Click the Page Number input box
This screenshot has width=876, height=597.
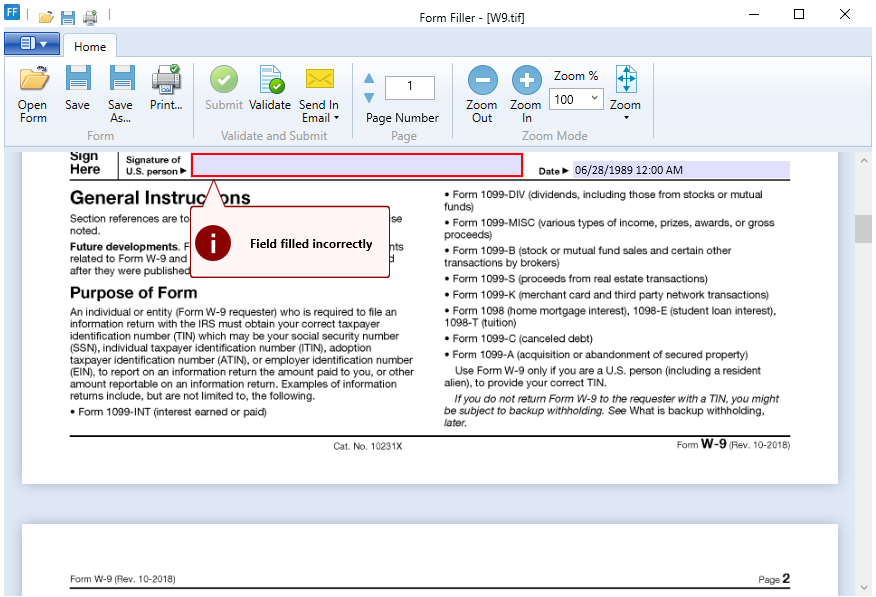tap(410, 87)
